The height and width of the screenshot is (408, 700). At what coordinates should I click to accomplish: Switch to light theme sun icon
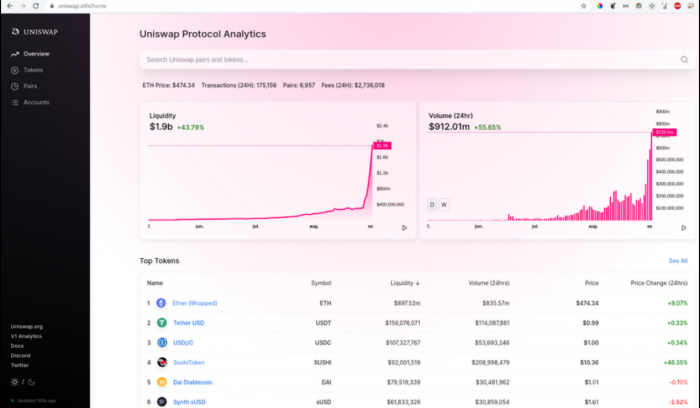pyautogui.click(x=15, y=382)
